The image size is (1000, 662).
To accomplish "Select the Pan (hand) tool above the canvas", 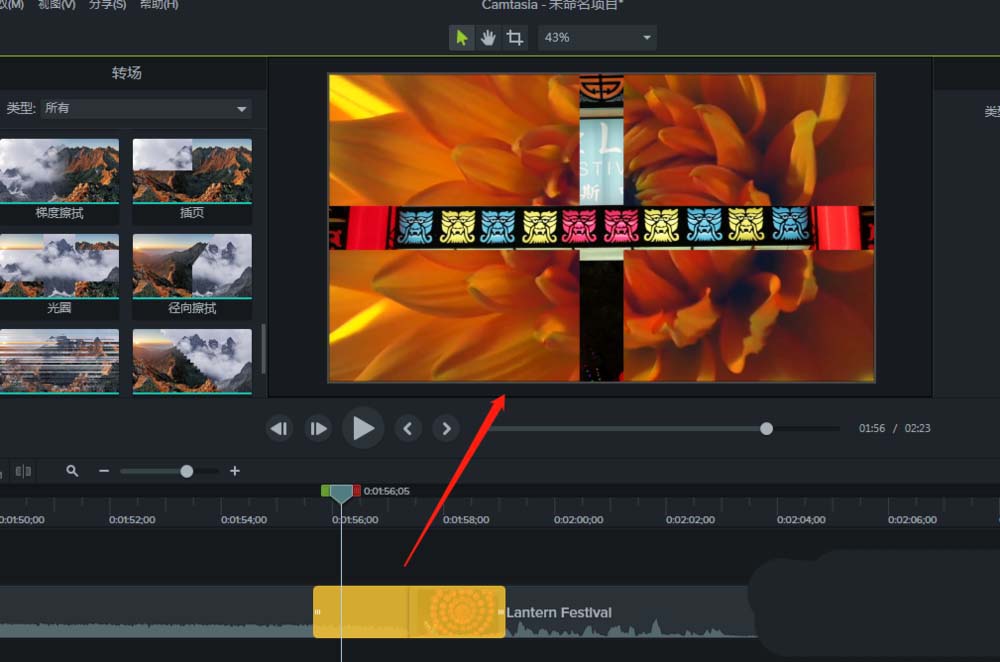I will (487, 38).
